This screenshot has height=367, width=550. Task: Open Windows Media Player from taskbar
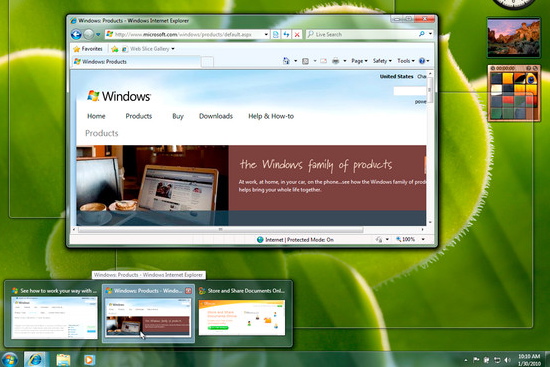click(89, 360)
